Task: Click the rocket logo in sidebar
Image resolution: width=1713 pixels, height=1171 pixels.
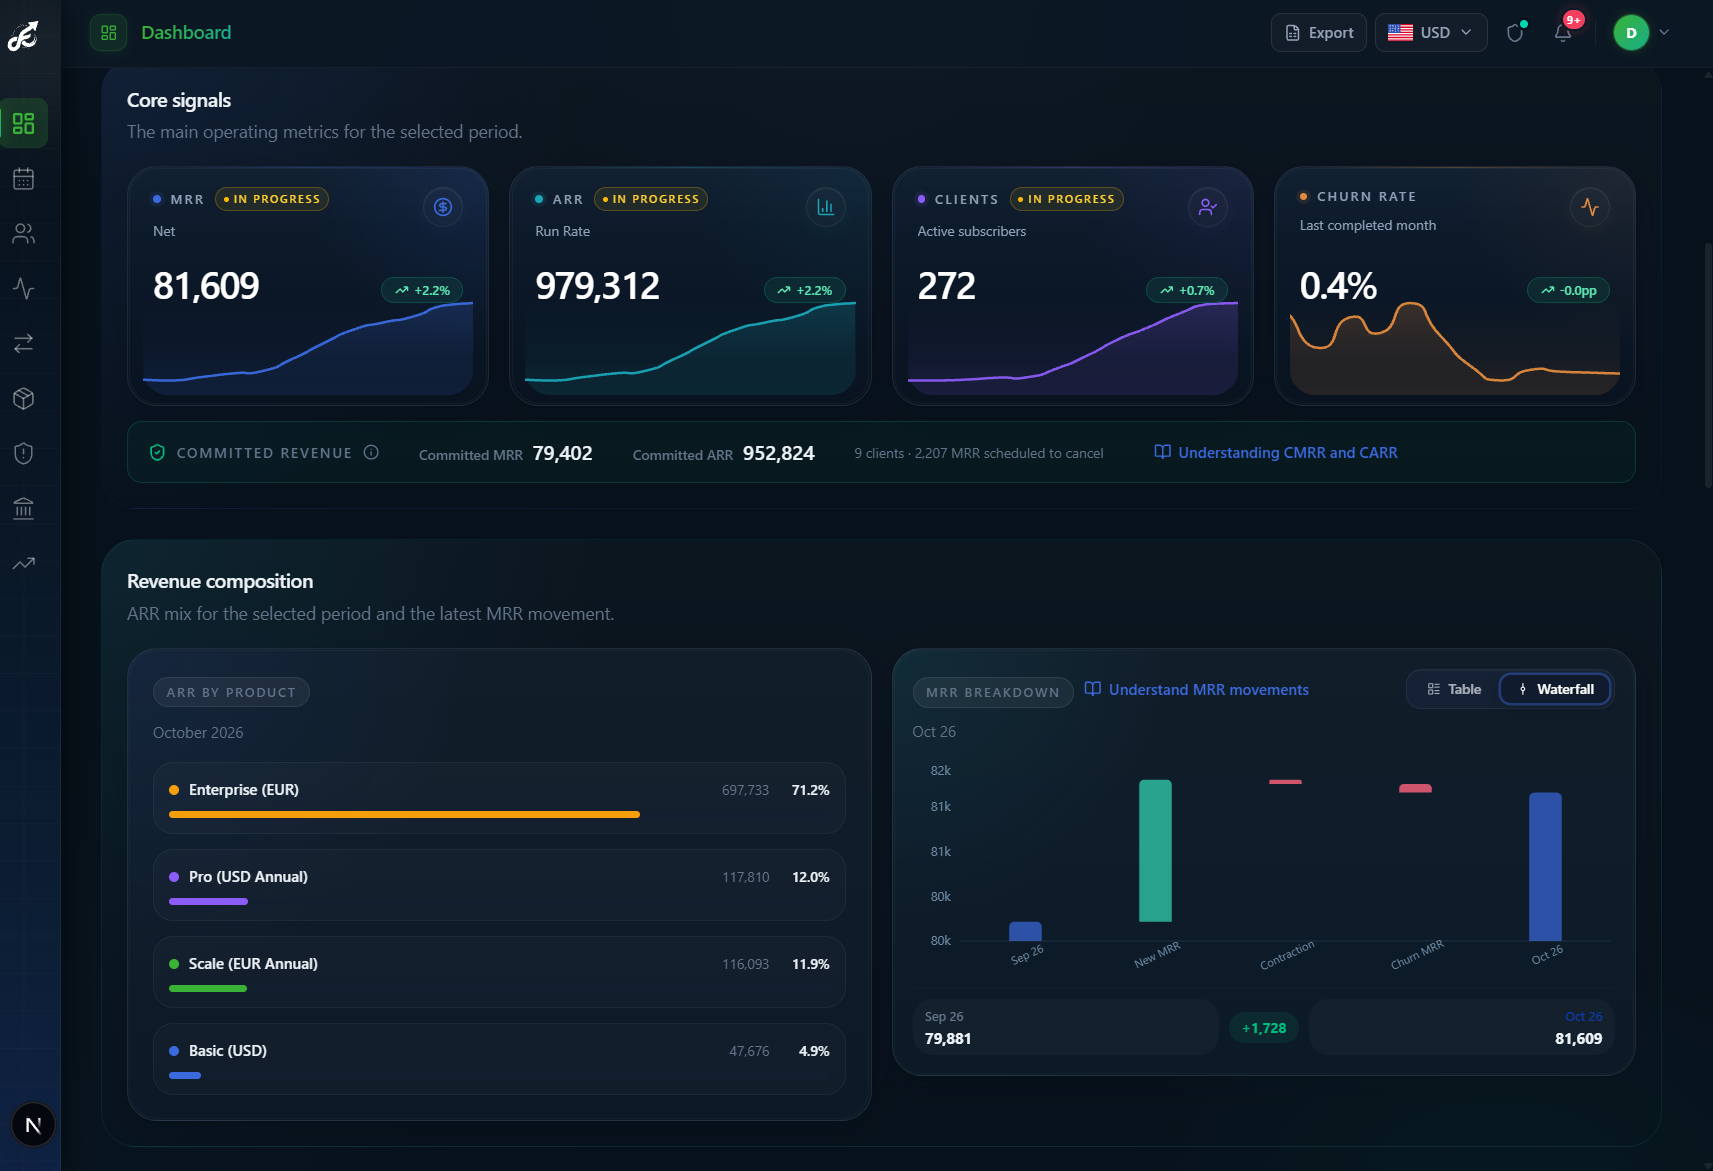Action: [x=23, y=36]
